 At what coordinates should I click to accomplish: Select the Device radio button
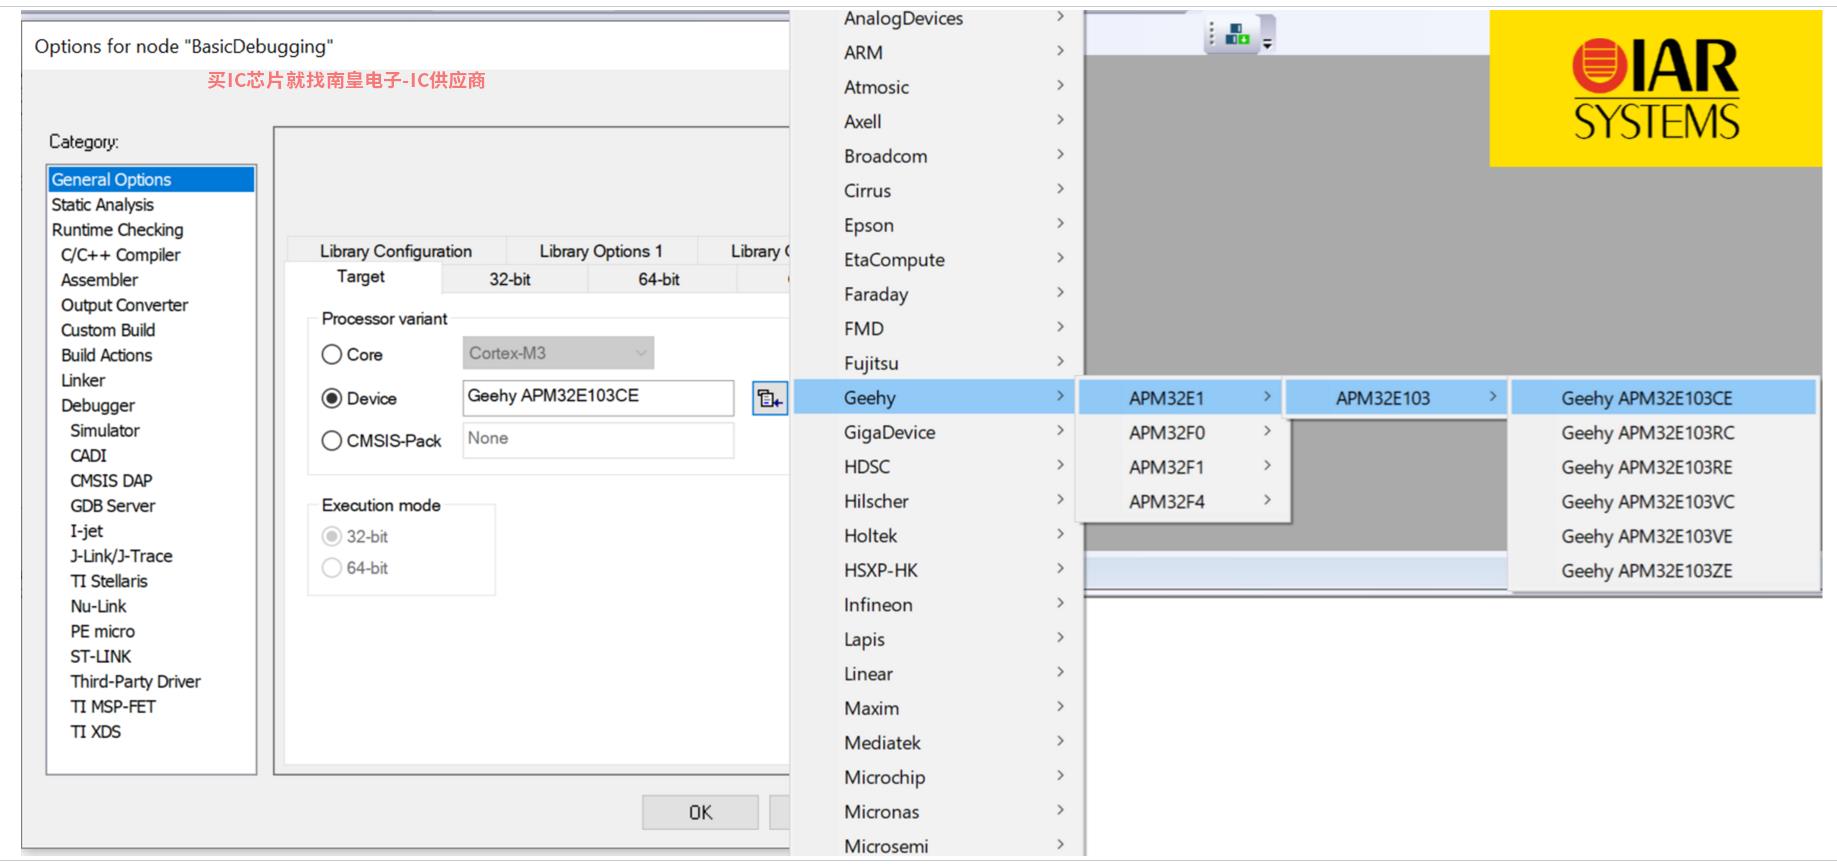(x=332, y=398)
